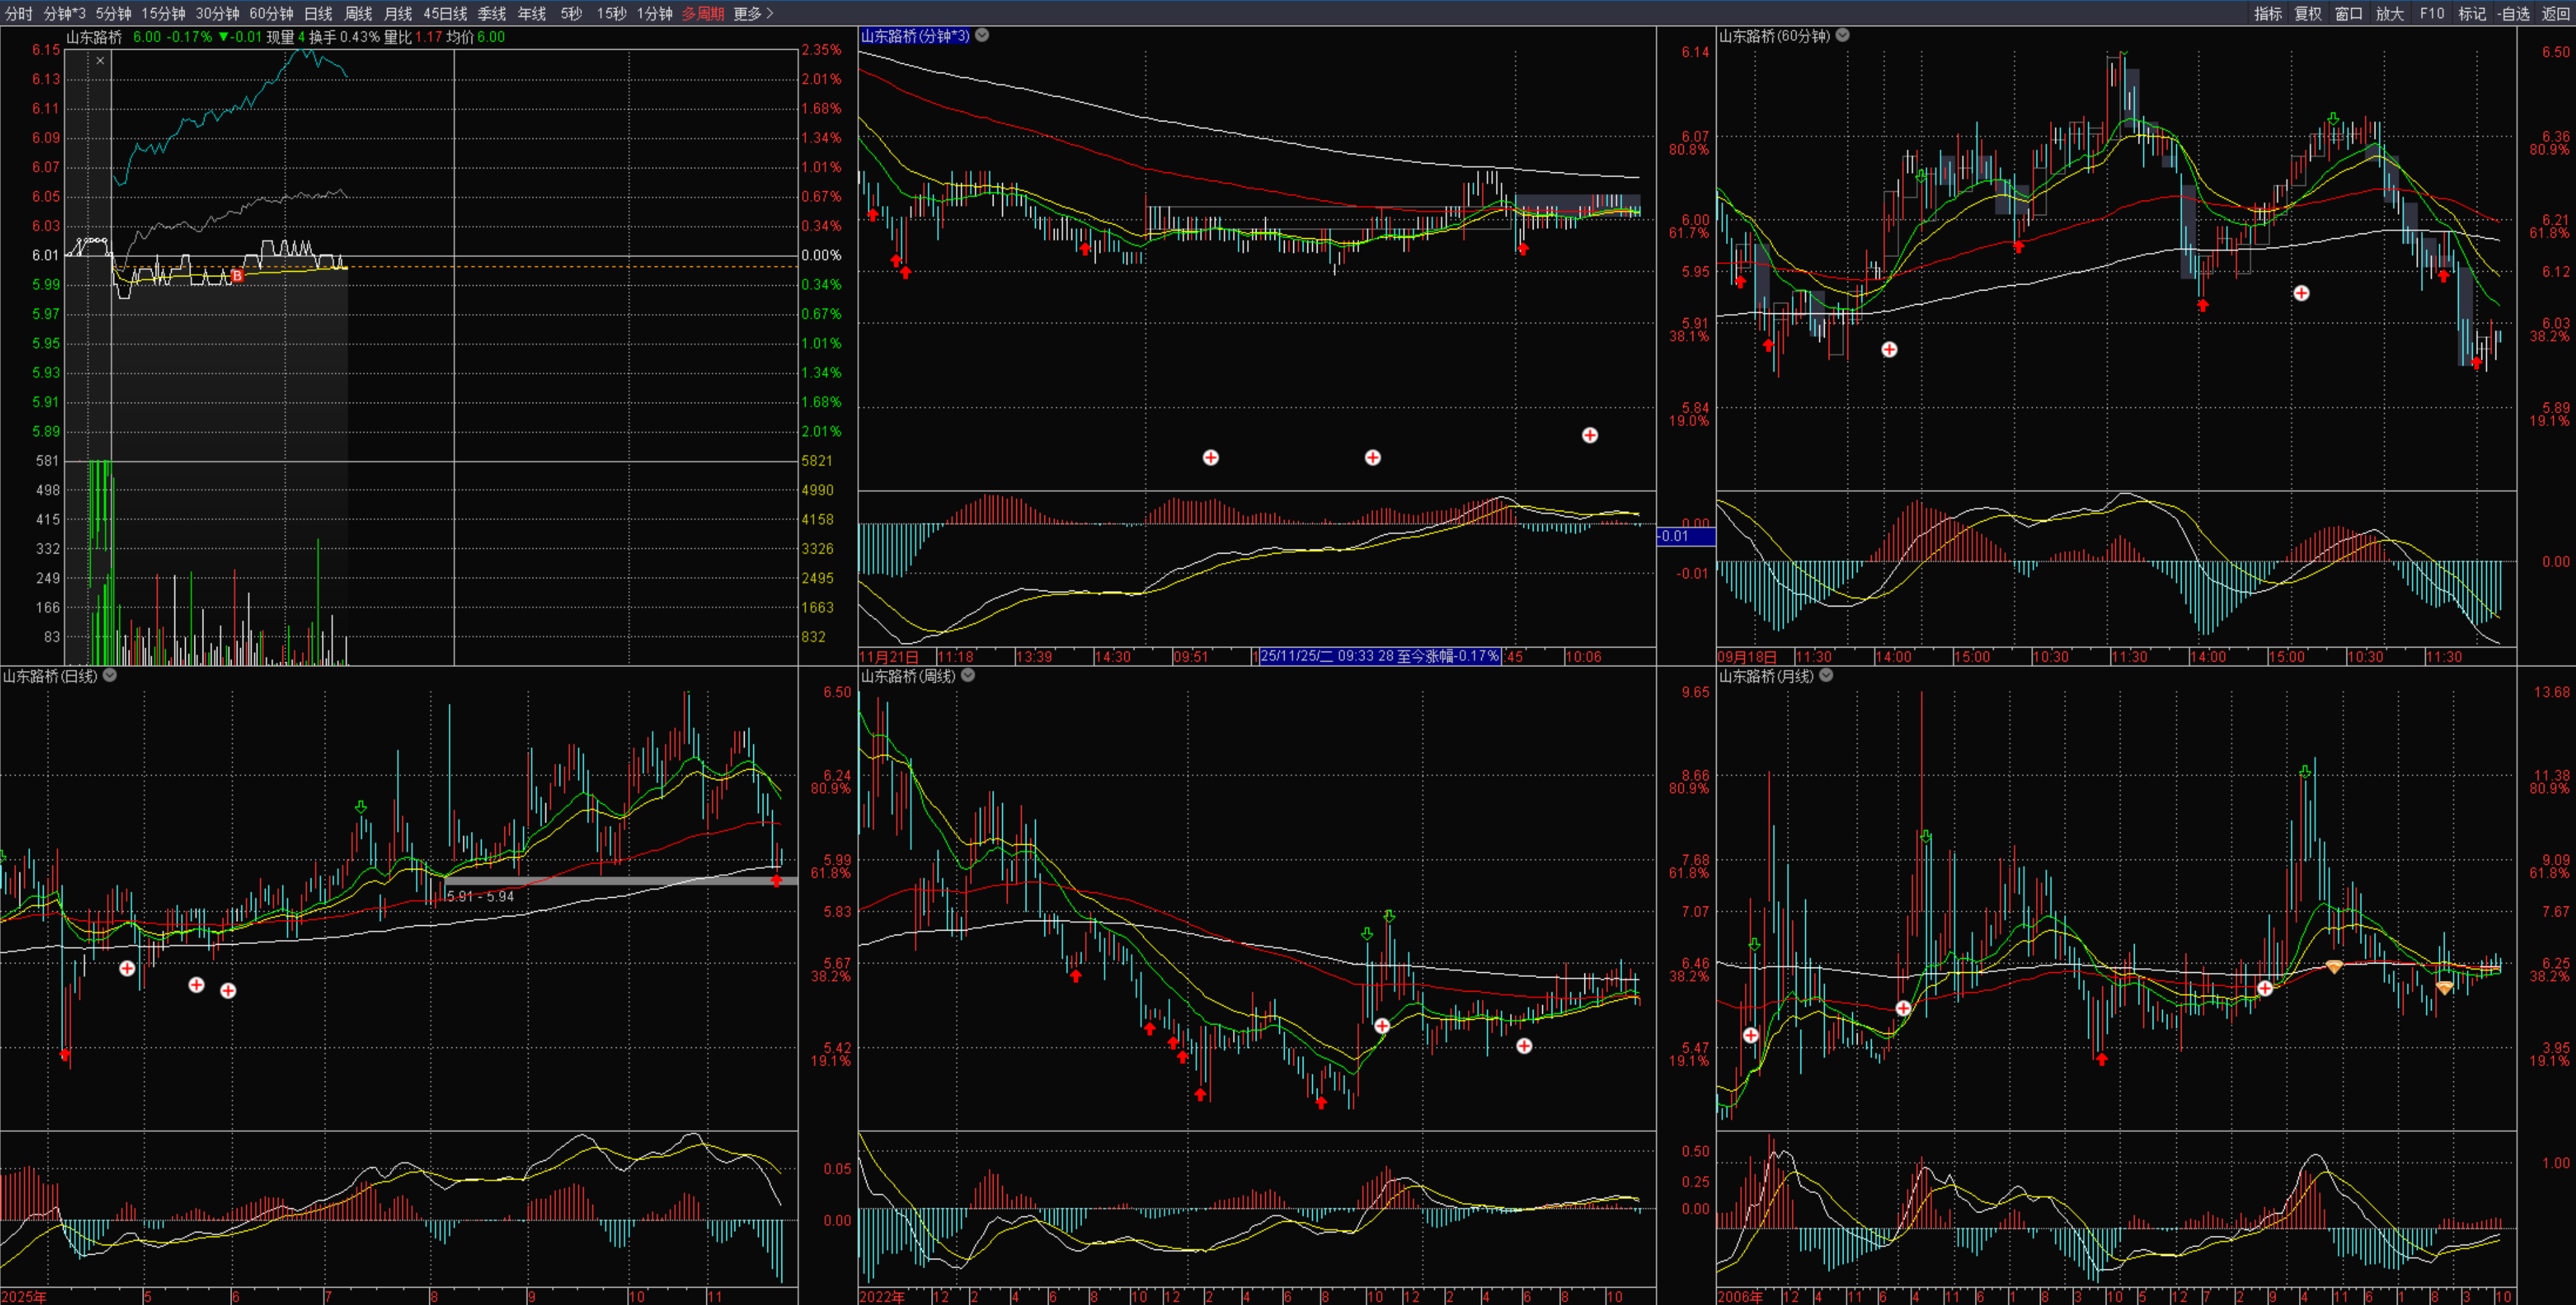The width and height of the screenshot is (2576, 1305).
Task: Expand the 山东路桥(周线) panel dropdown
Action: coord(968,675)
